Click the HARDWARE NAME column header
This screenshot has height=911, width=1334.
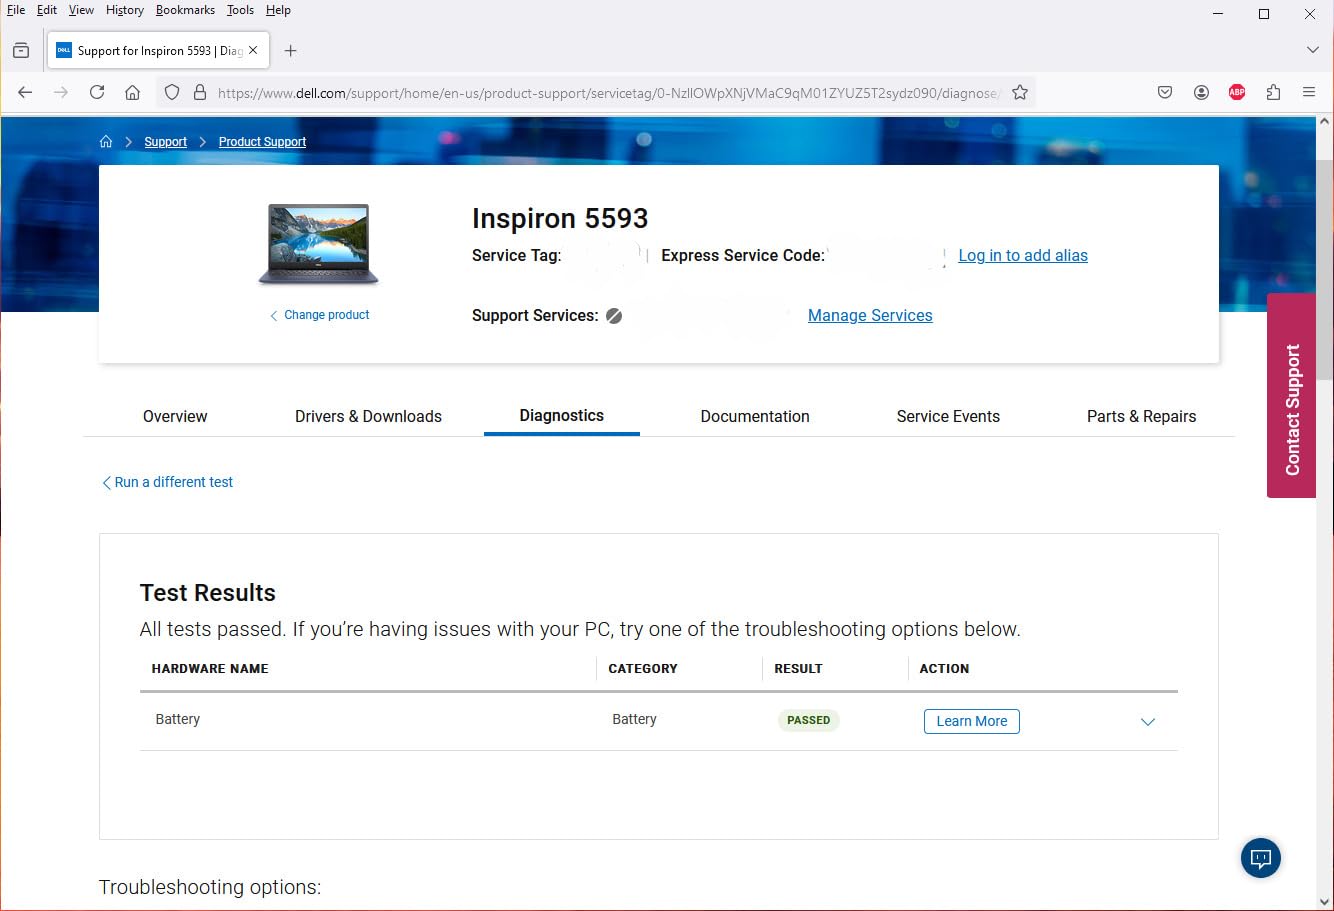[x=210, y=668]
